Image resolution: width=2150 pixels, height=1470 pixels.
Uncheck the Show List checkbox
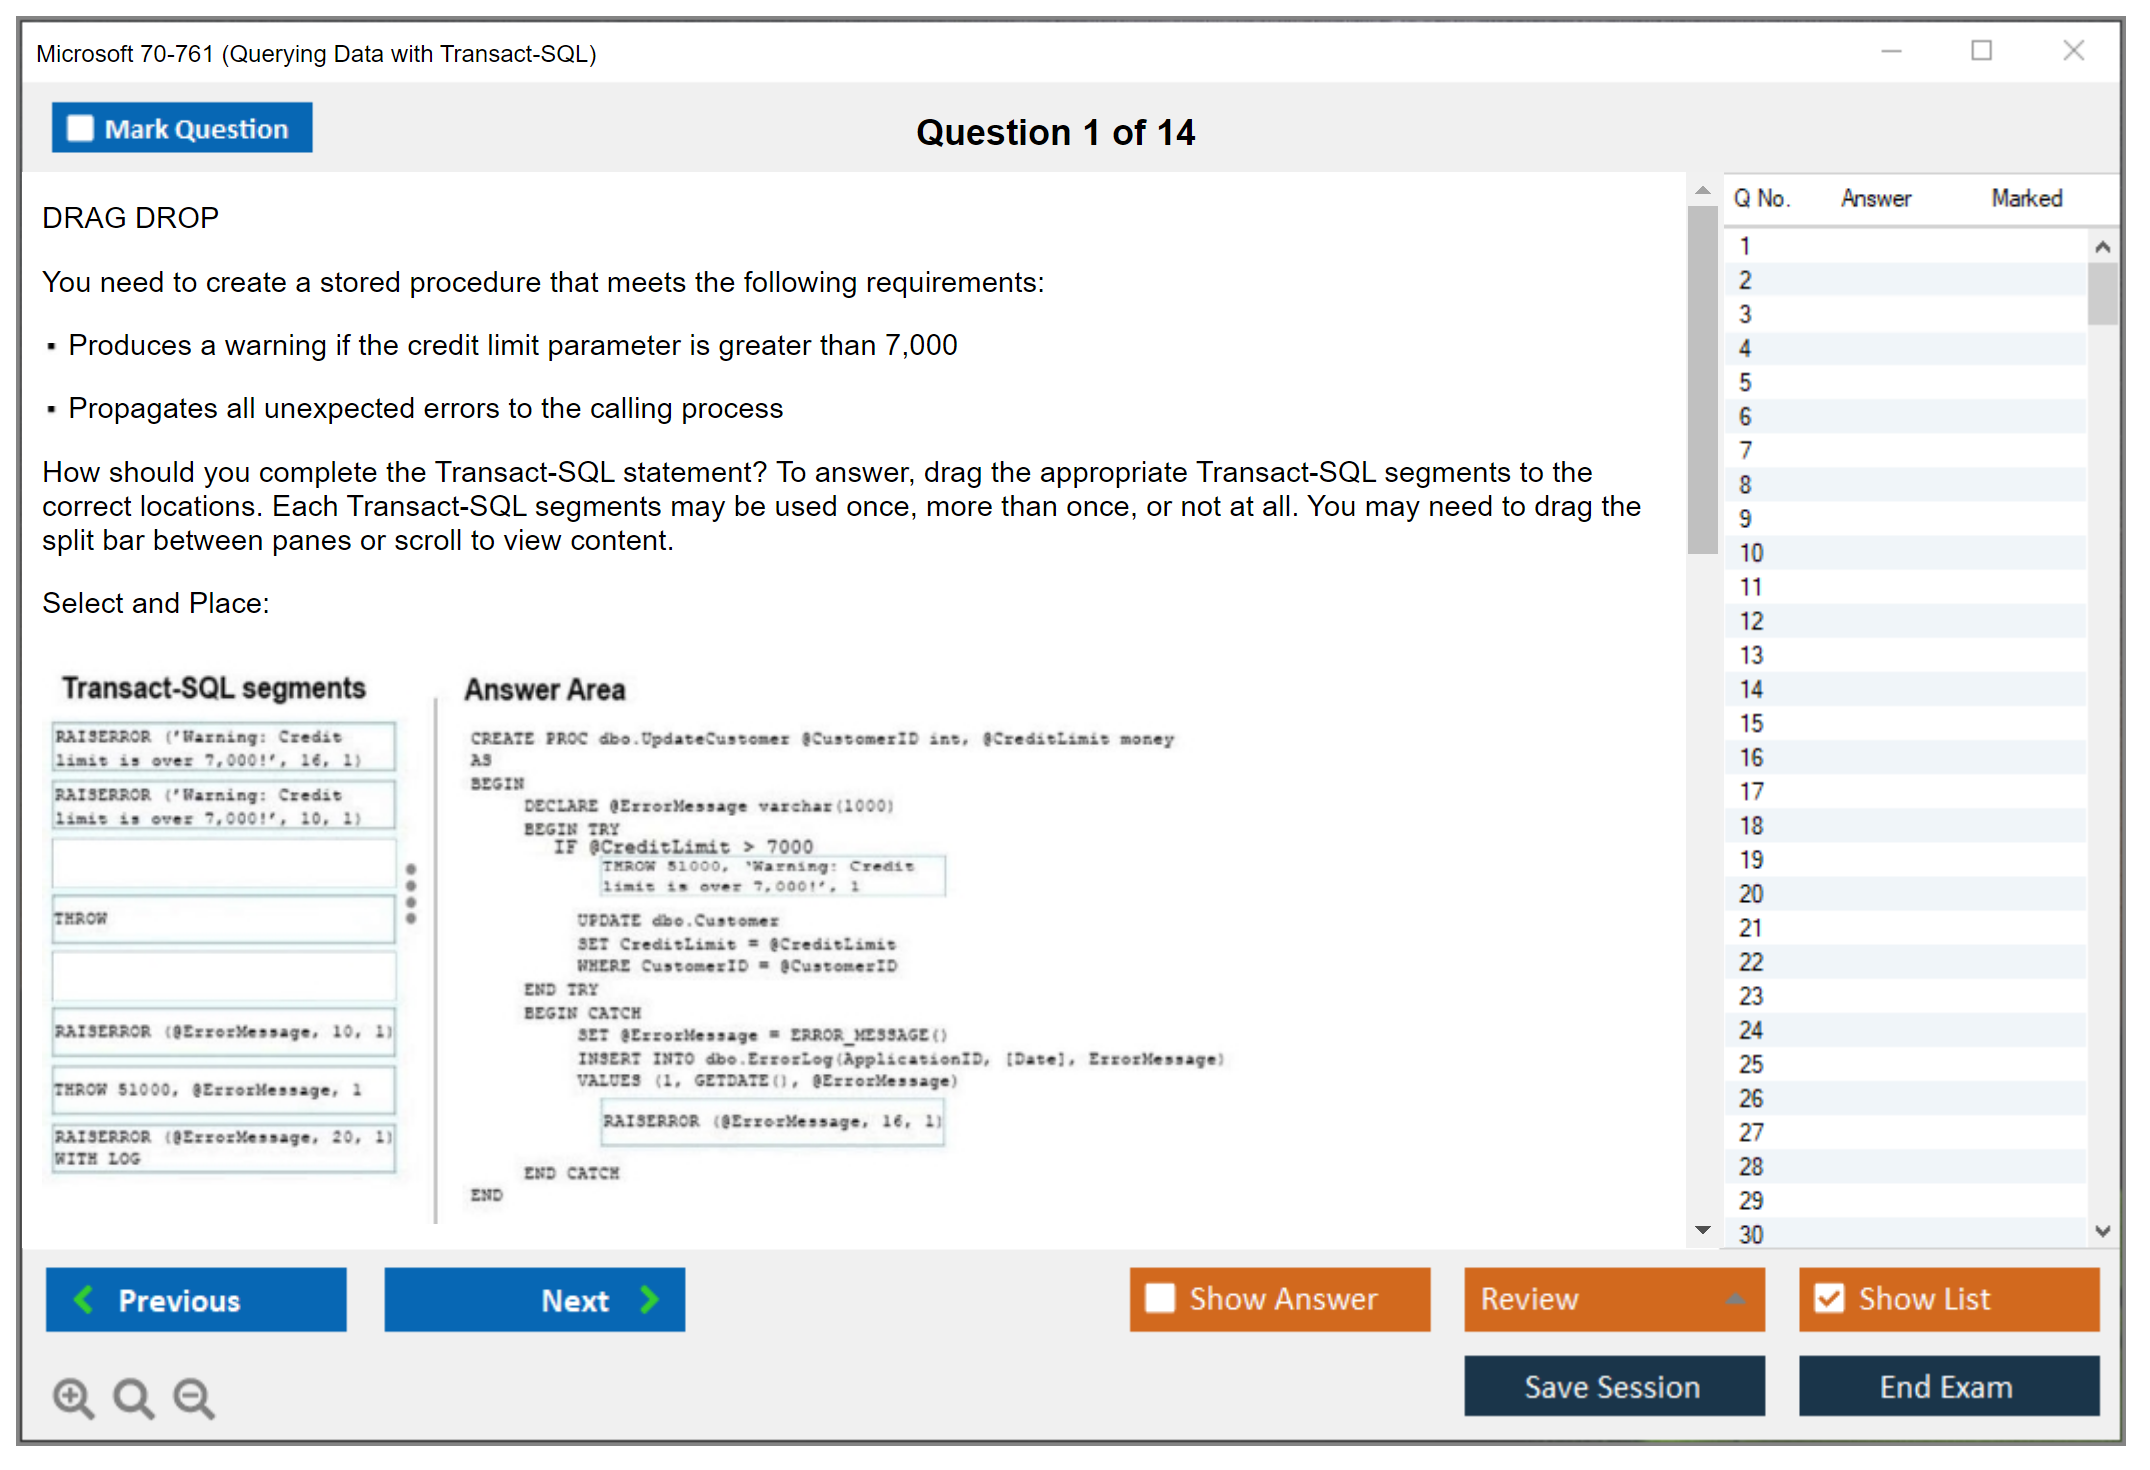[1829, 1298]
